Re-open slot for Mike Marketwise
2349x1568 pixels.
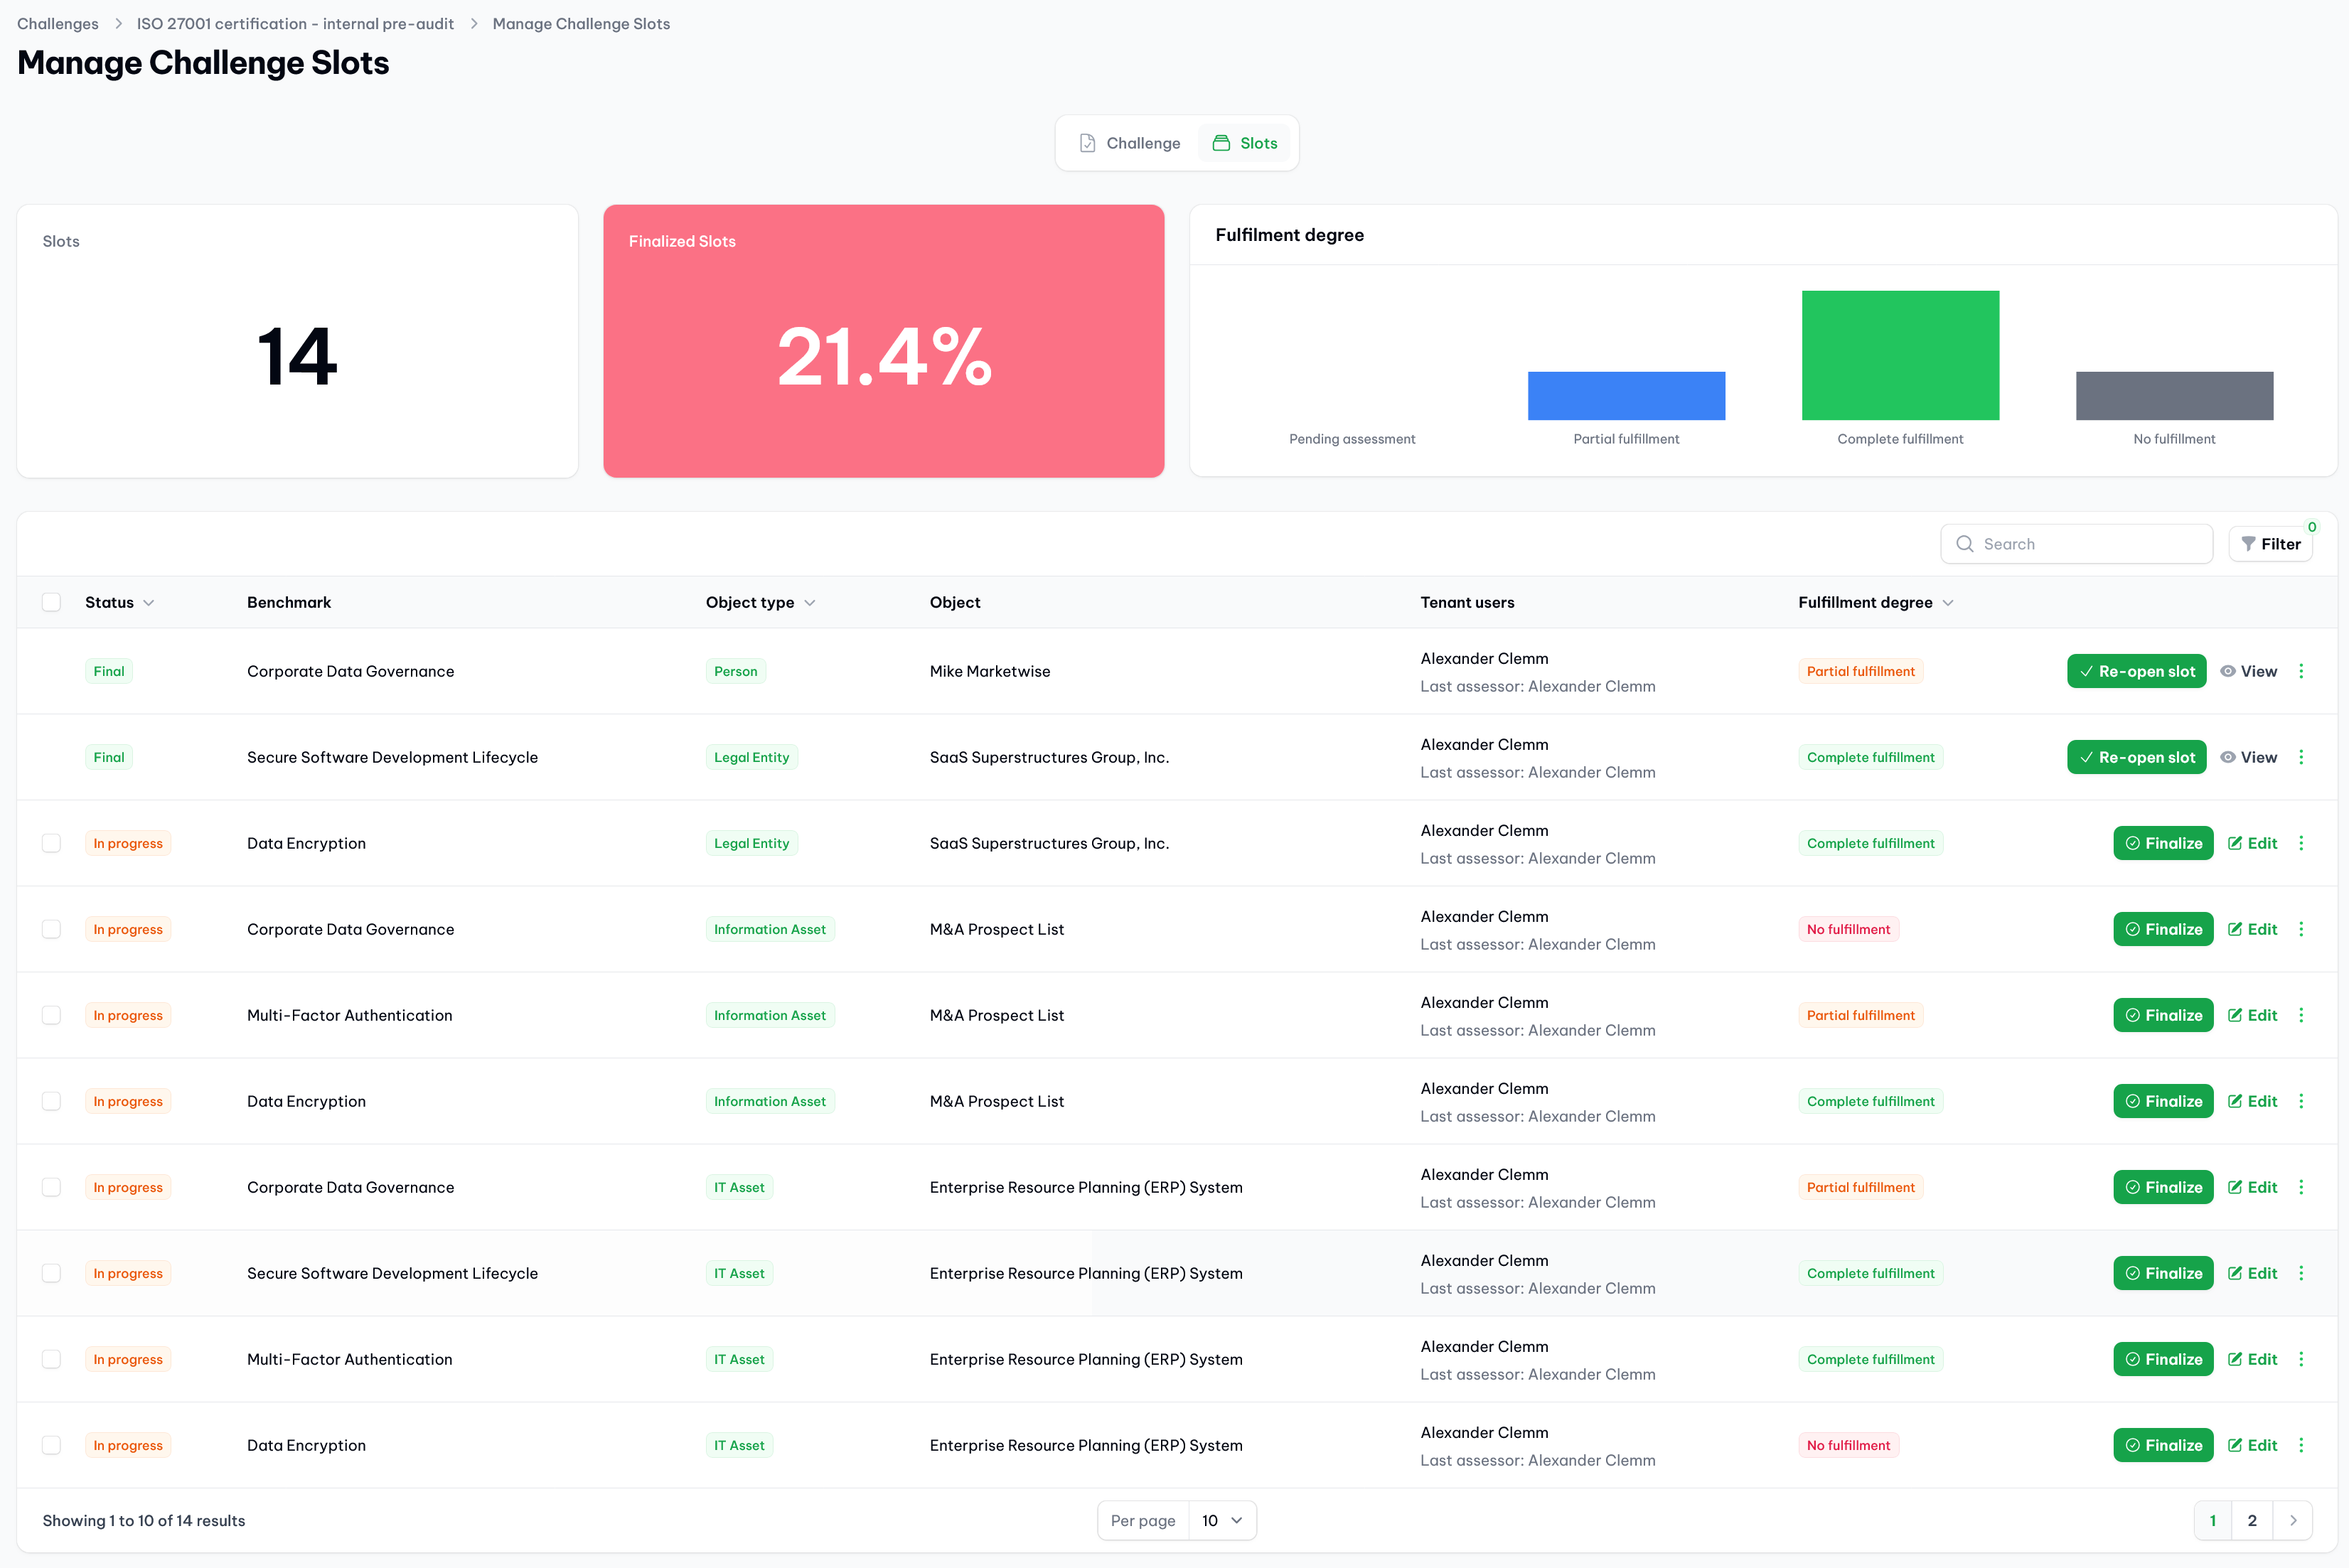(2136, 671)
